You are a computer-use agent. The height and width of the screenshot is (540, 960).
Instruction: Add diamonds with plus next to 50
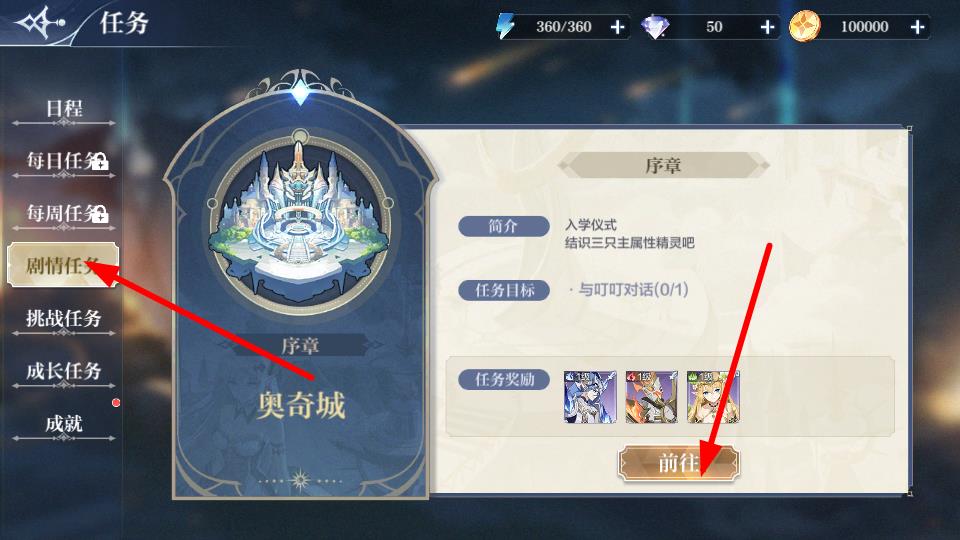click(x=767, y=27)
